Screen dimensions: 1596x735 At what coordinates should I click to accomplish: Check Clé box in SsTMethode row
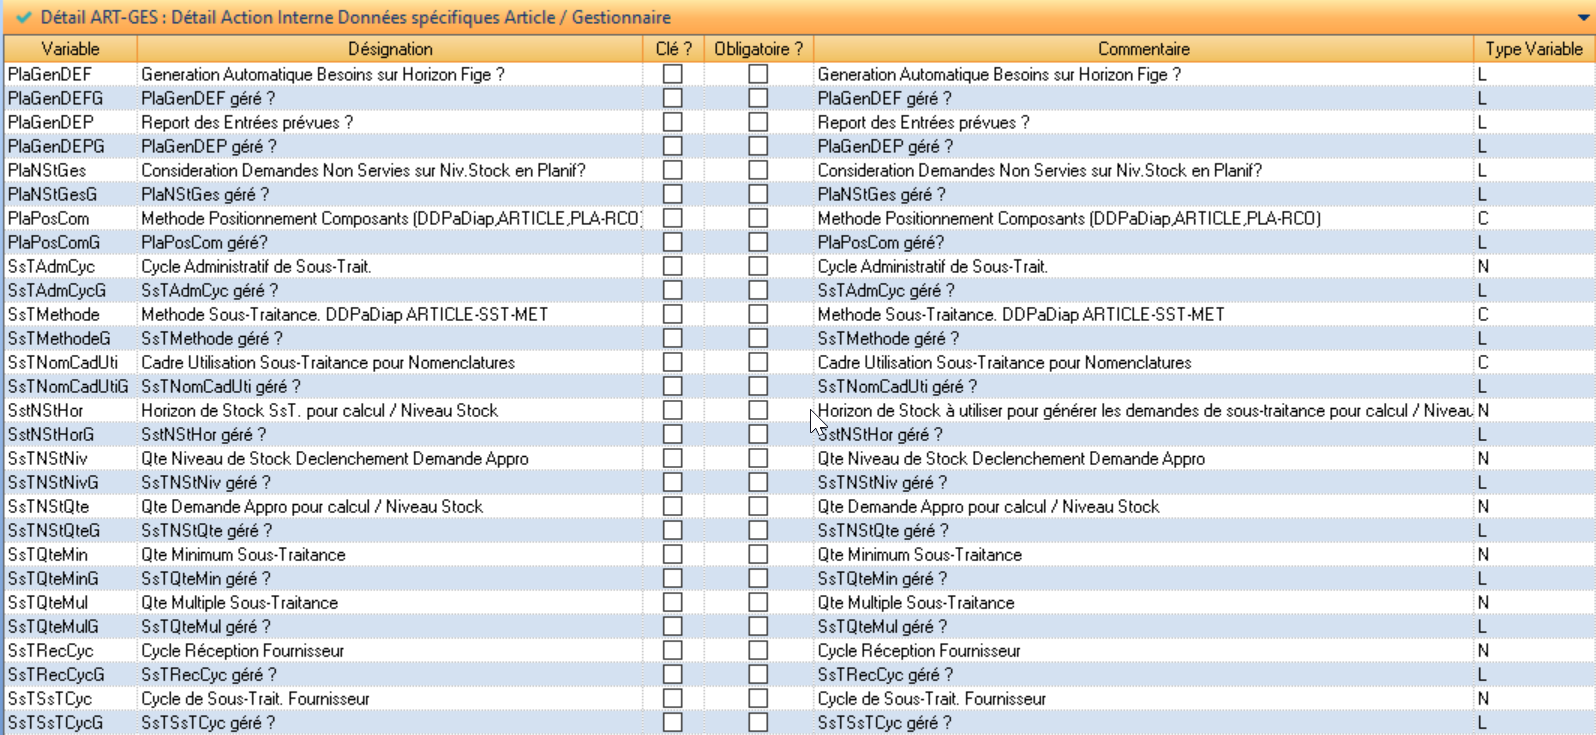[x=673, y=314]
